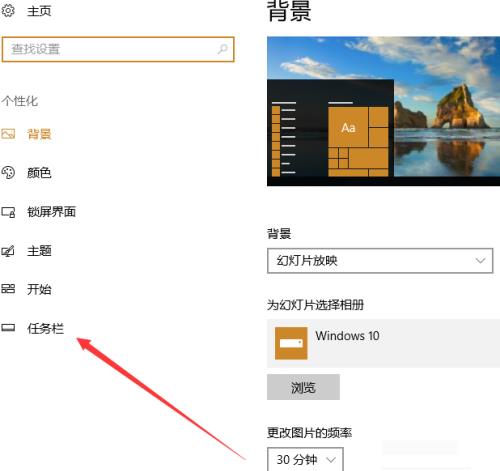
Task: Expand the 30 分钟 frequency dropdown
Action: click(x=305, y=460)
